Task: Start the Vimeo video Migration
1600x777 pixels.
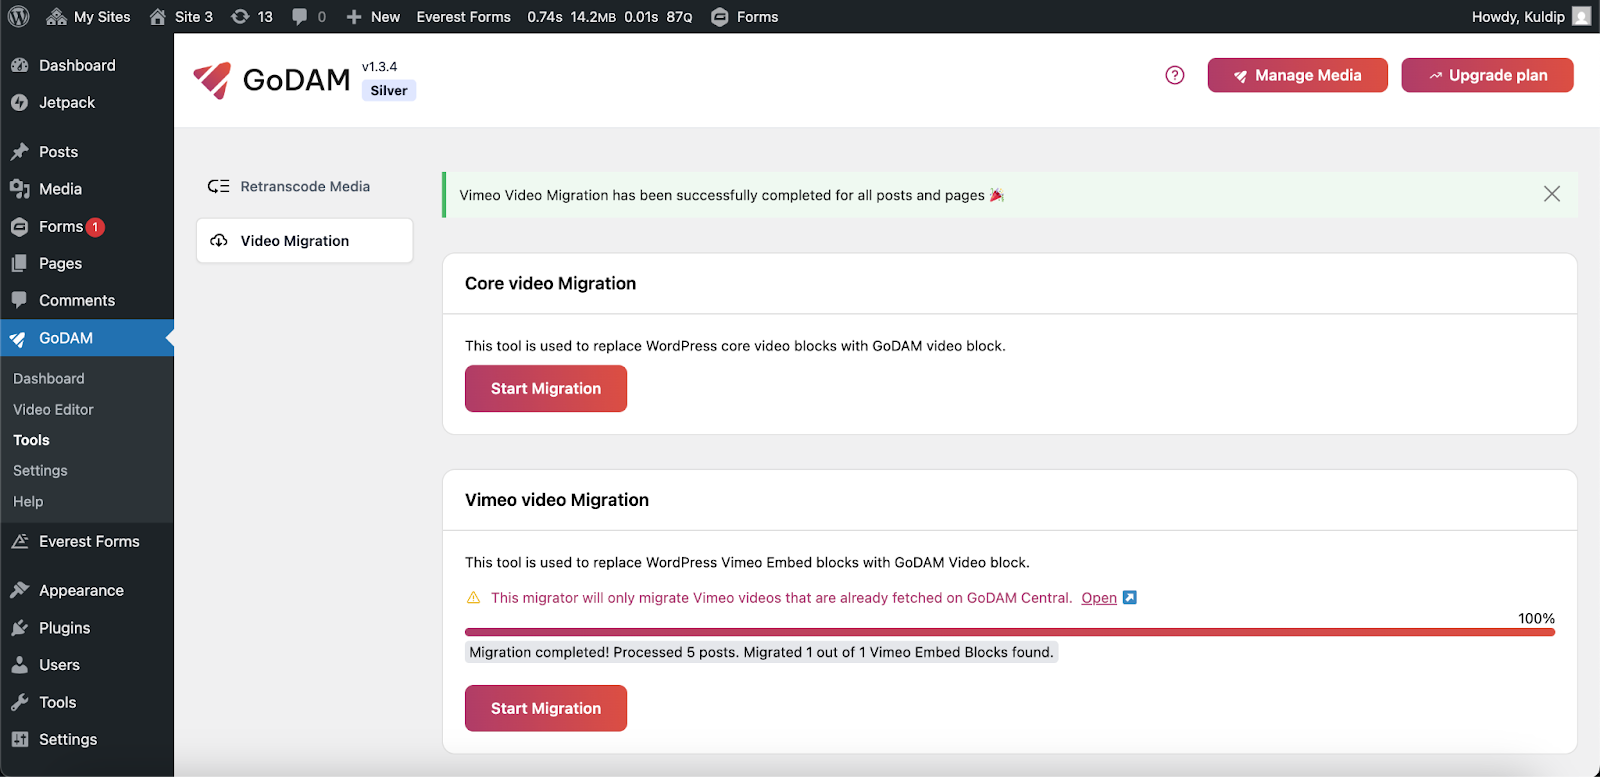Action: tap(545, 708)
